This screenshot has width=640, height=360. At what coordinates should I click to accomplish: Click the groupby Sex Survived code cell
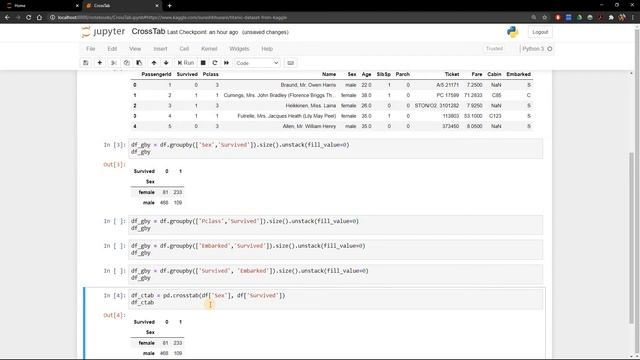pos(336,148)
